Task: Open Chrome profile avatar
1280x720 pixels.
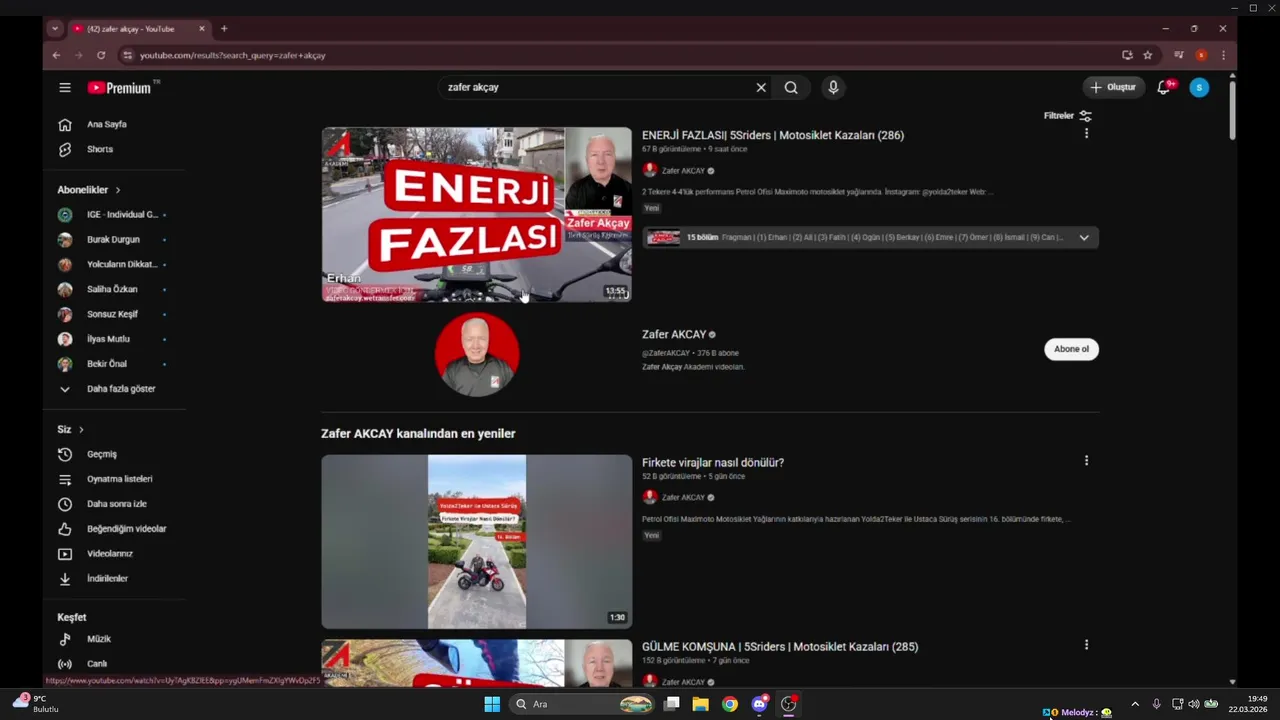Action: [x=1201, y=56]
